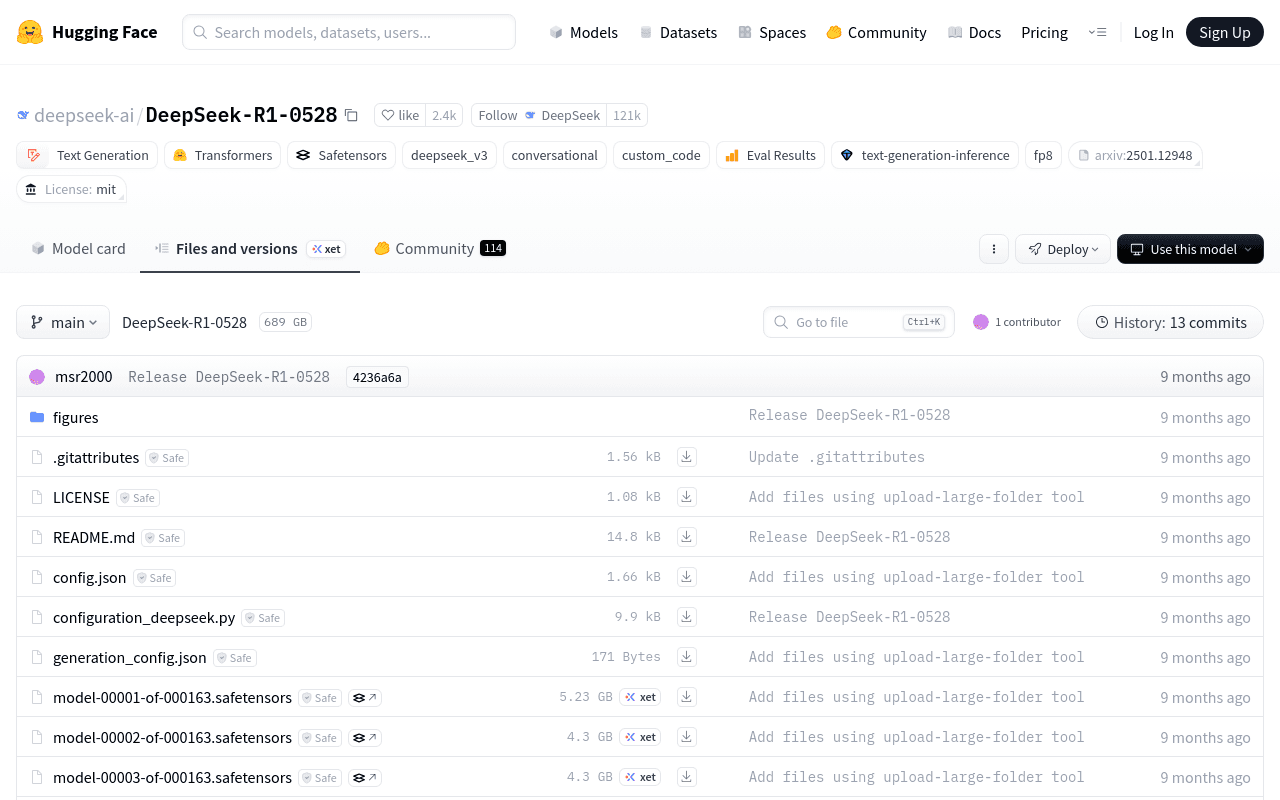
Task: Expand the navigation overflow menu icon
Action: click(x=1097, y=32)
